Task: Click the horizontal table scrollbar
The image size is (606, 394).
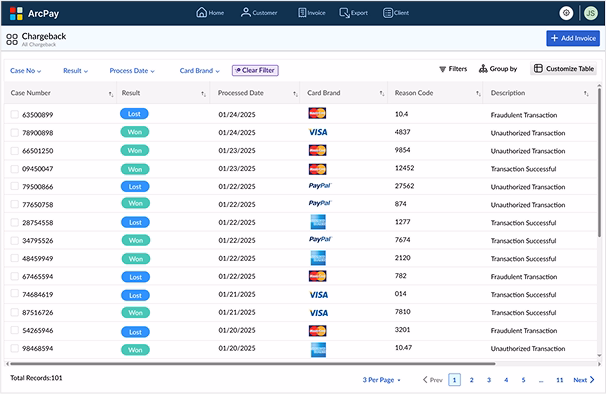Action: 252,364
